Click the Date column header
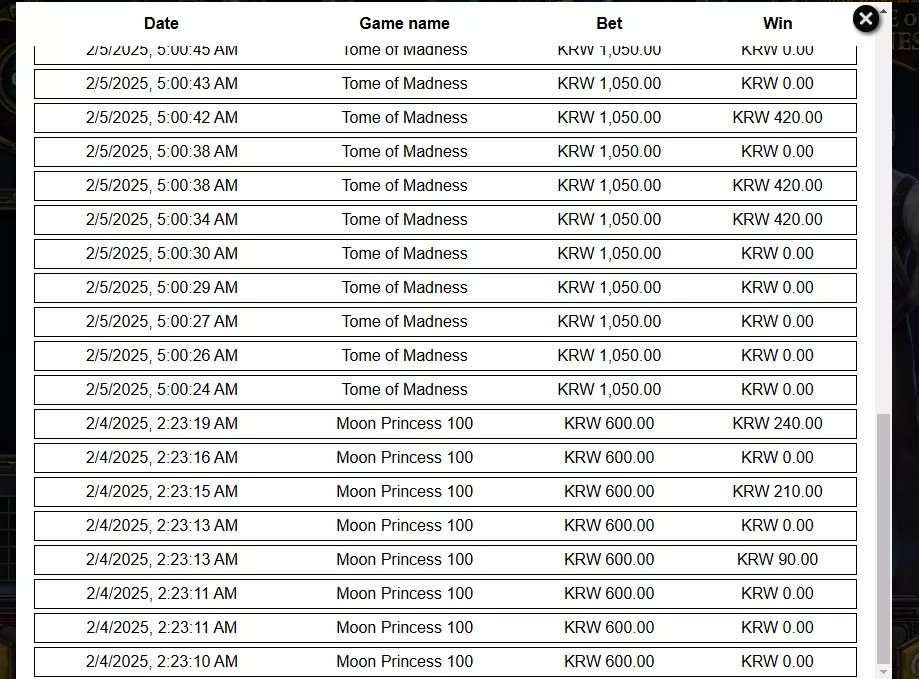The height and width of the screenshot is (679, 919). (x=161, y=23)
